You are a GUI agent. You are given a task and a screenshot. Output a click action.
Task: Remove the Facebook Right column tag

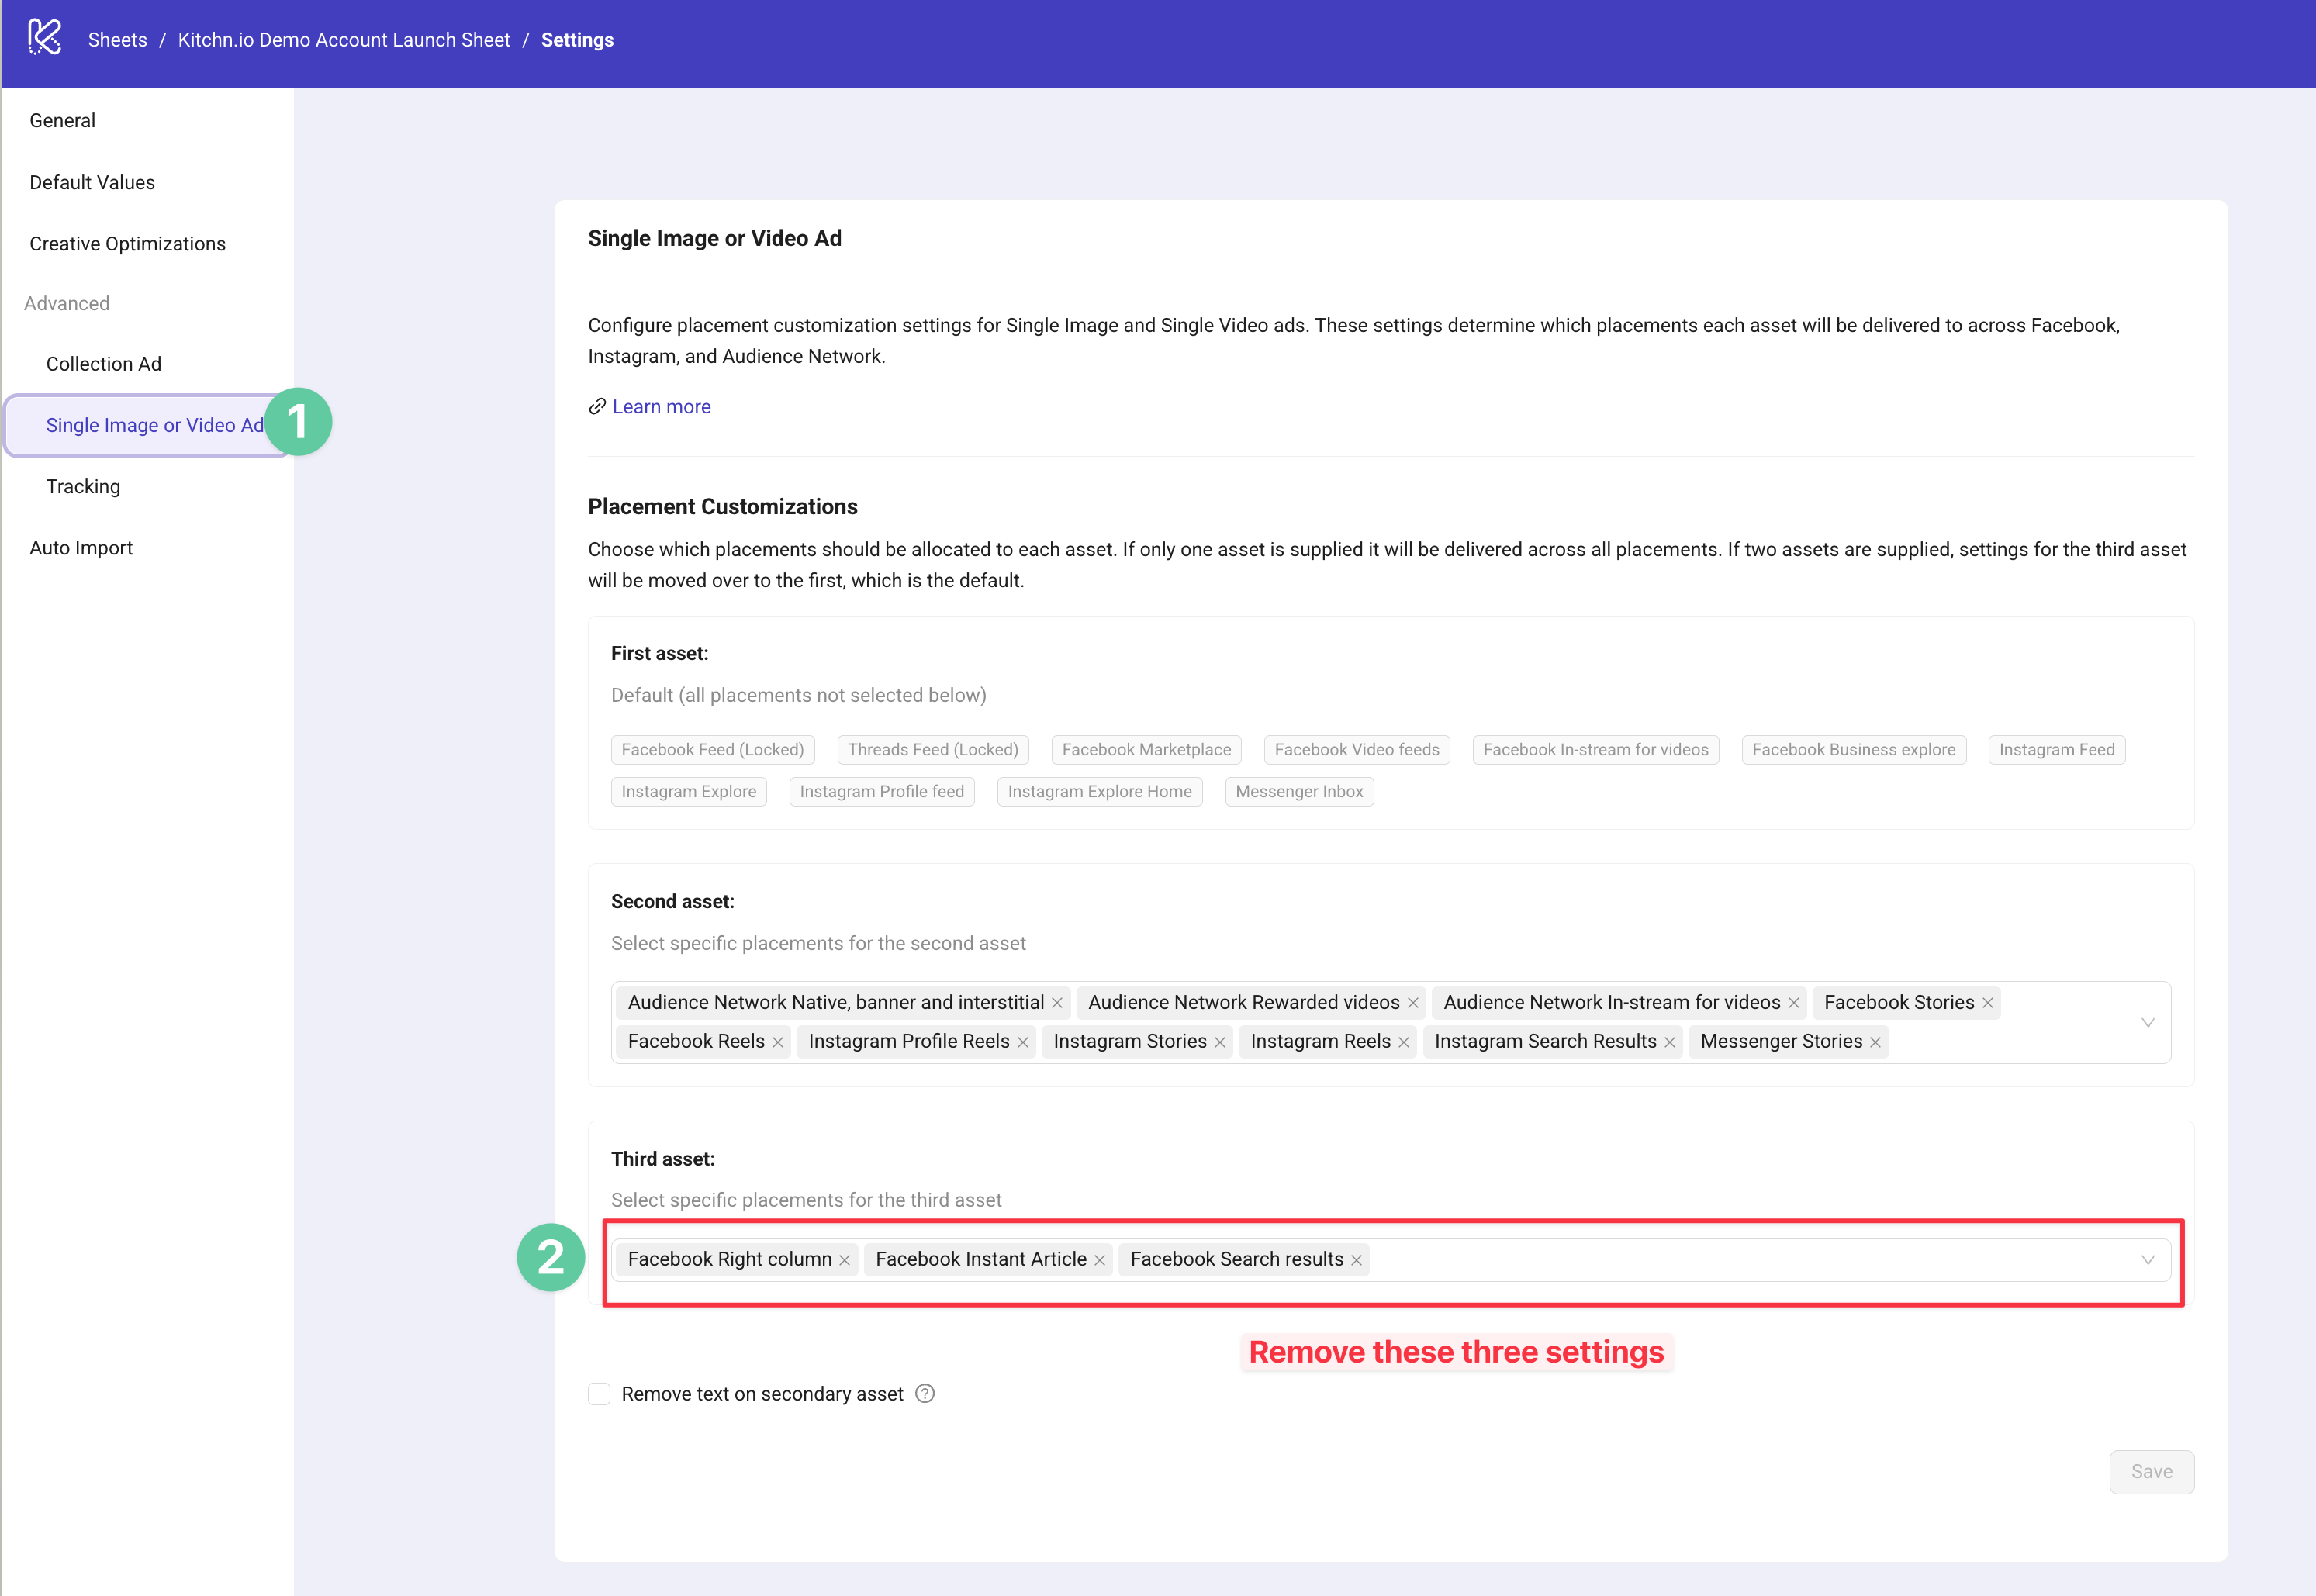845,1260
